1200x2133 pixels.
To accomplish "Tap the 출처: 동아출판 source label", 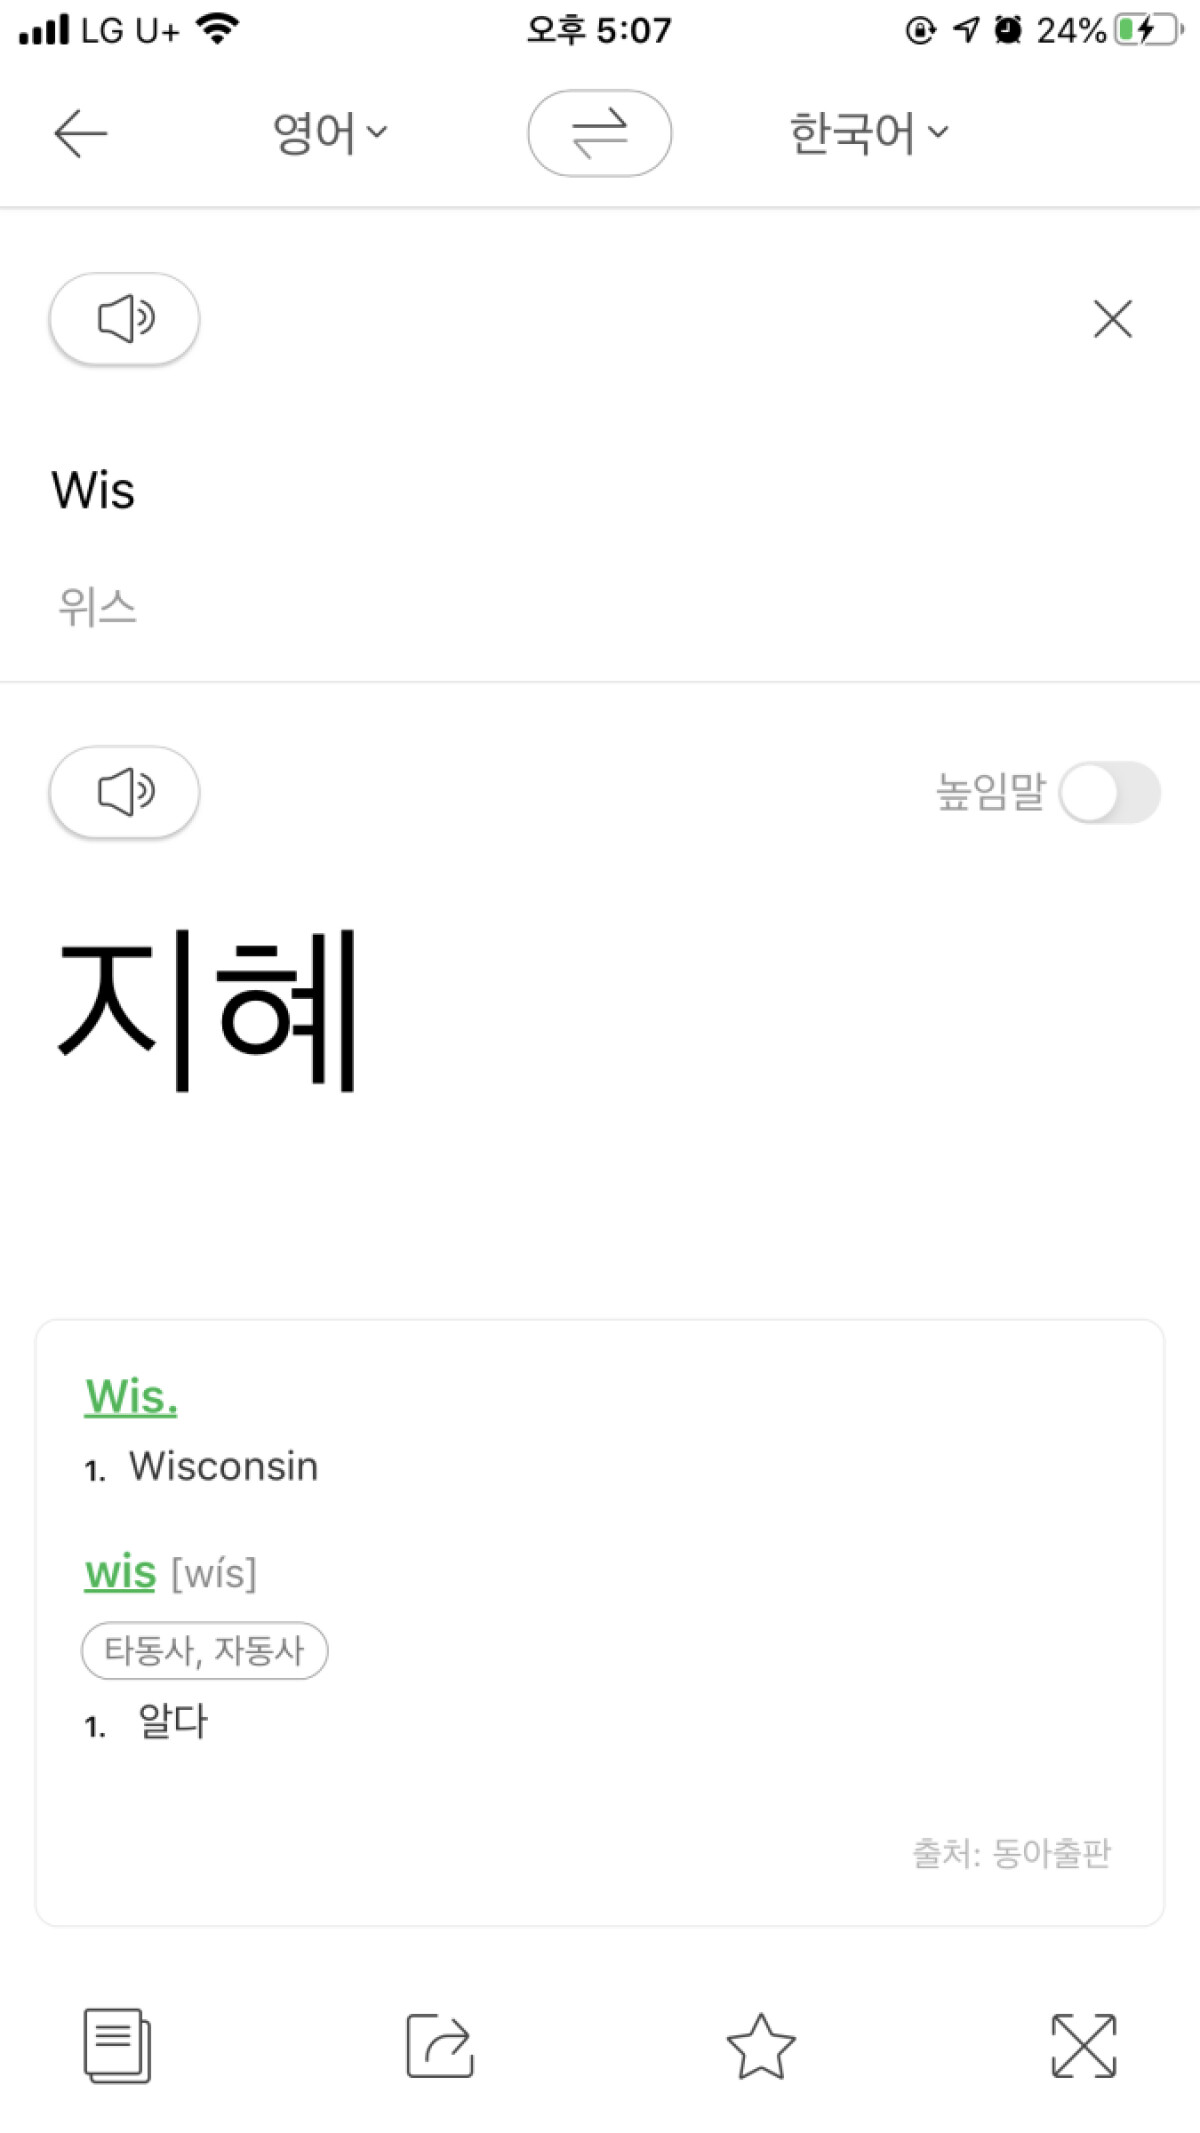I will 1011,1853.
